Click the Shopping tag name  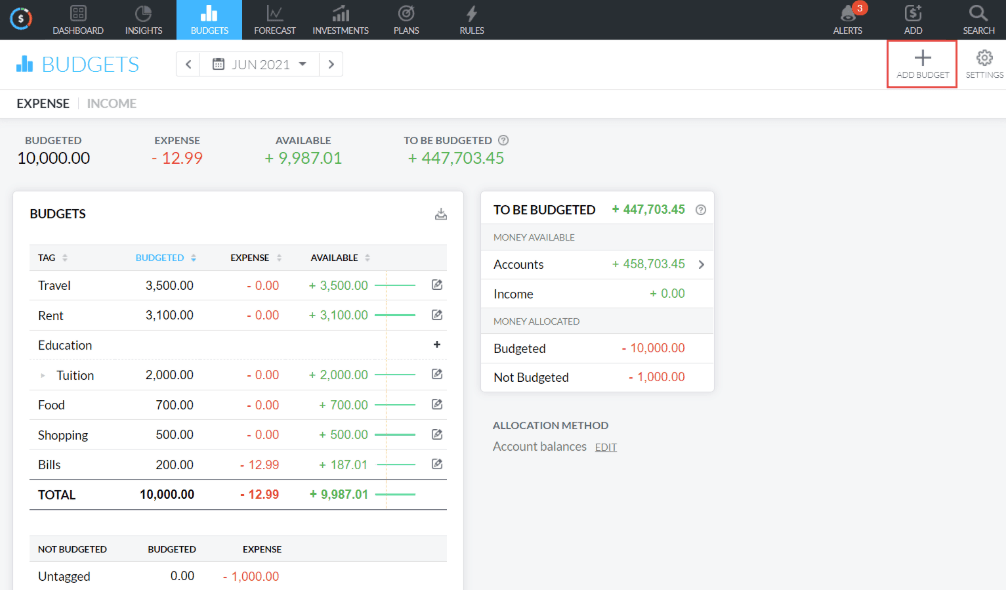tap(63, 435)
